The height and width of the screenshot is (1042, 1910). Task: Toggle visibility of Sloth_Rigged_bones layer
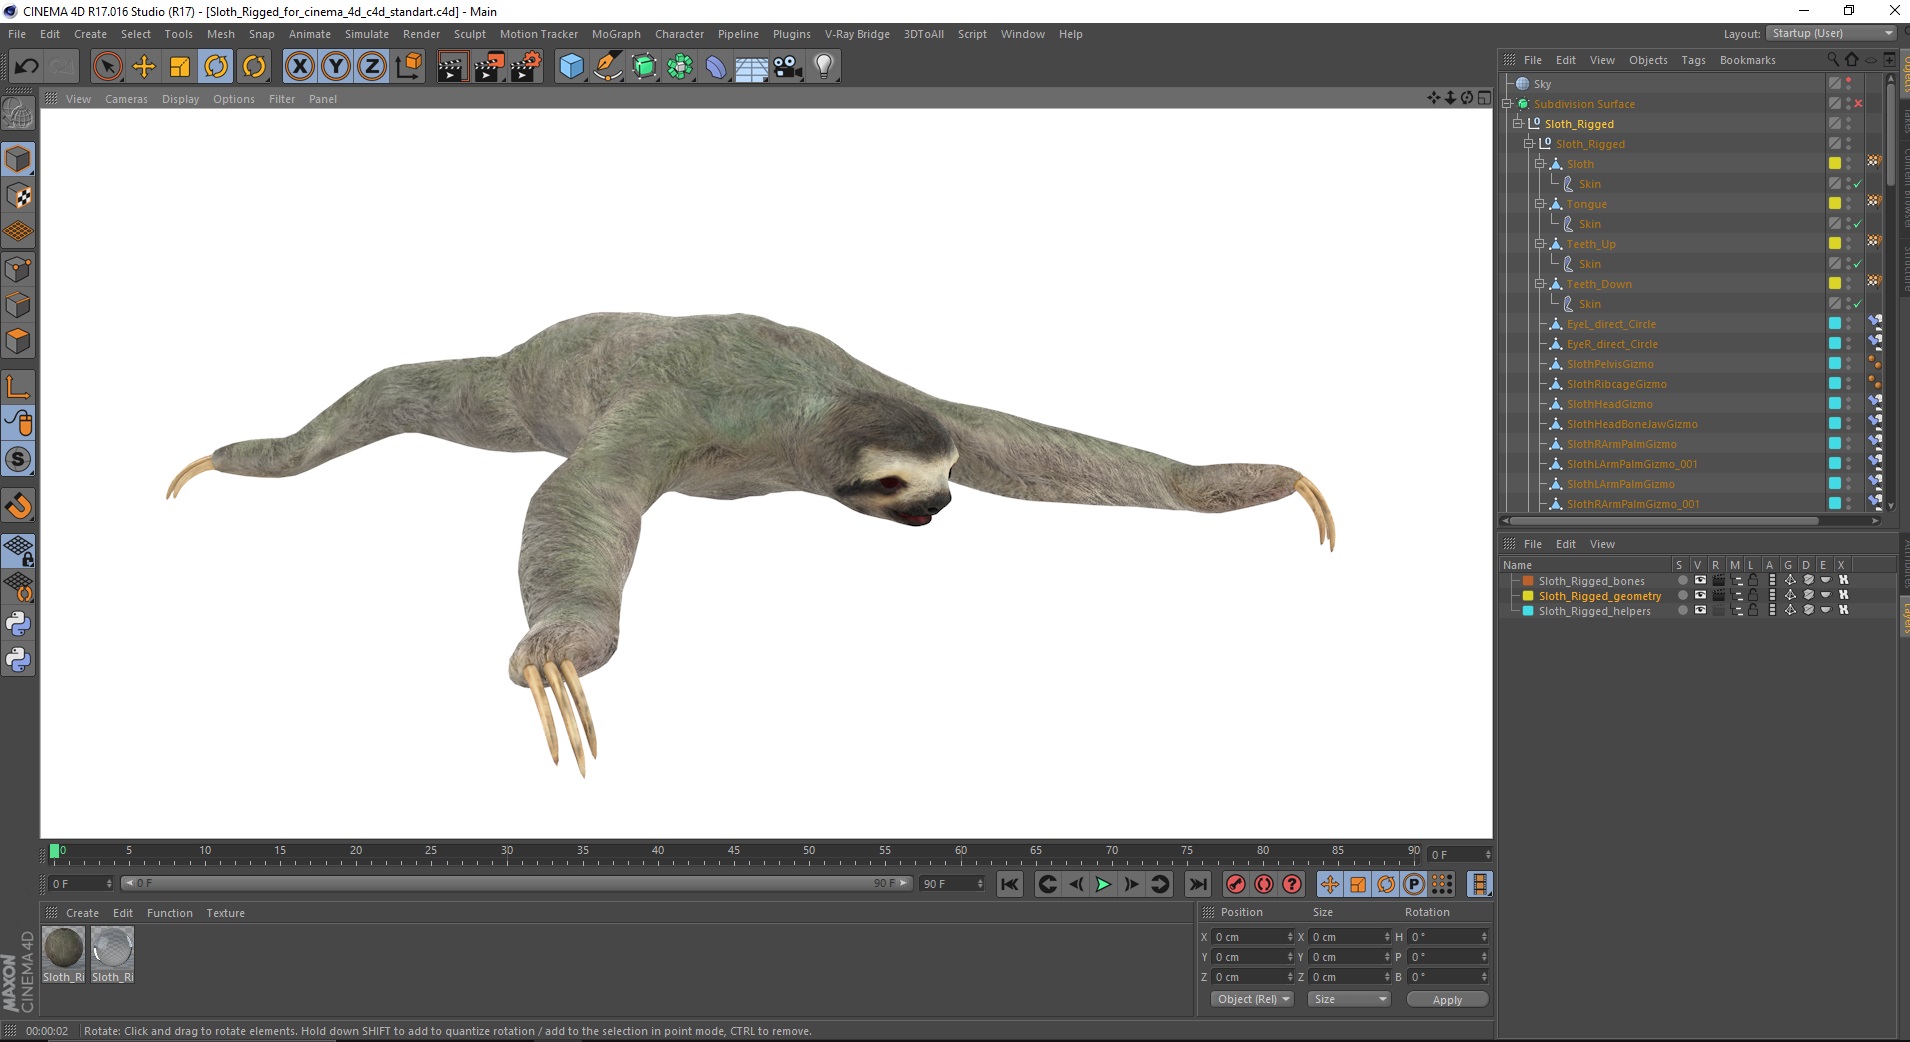click(1700, 580)
